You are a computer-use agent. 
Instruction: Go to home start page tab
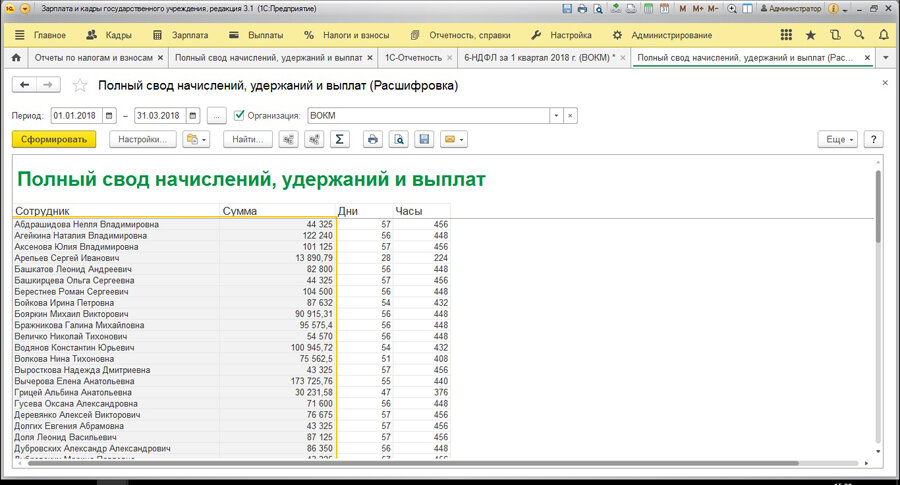click(x=16, y=57)
